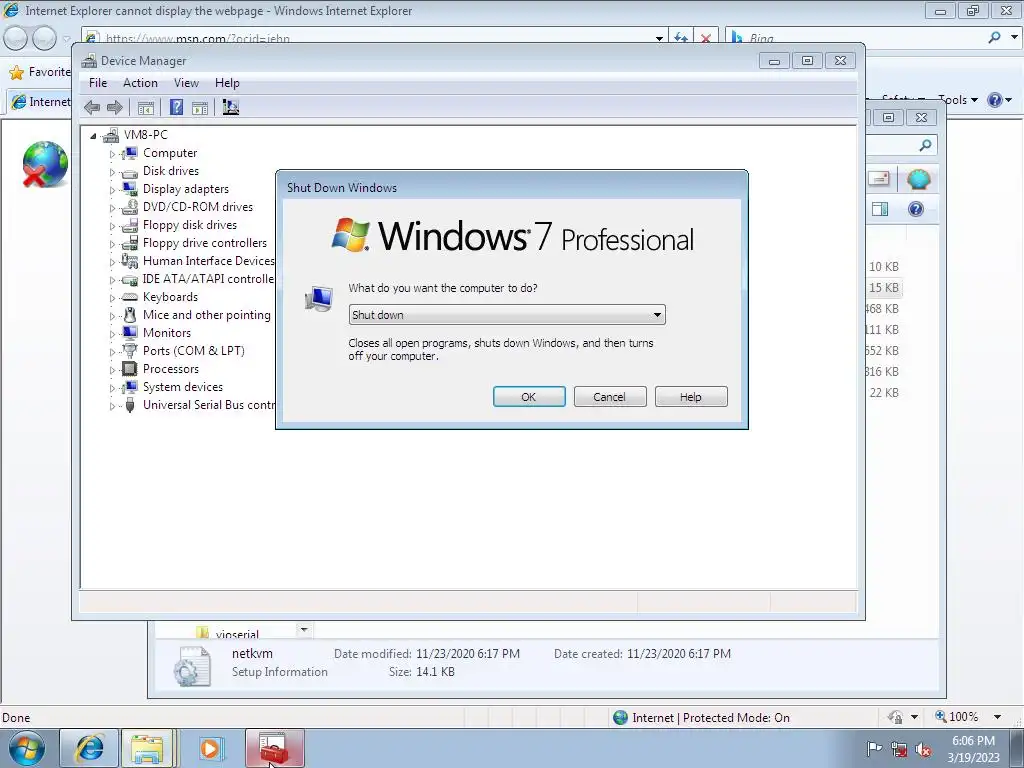
Task: Click OK in Shut Down Windows dialog
Action: (529, 396)
